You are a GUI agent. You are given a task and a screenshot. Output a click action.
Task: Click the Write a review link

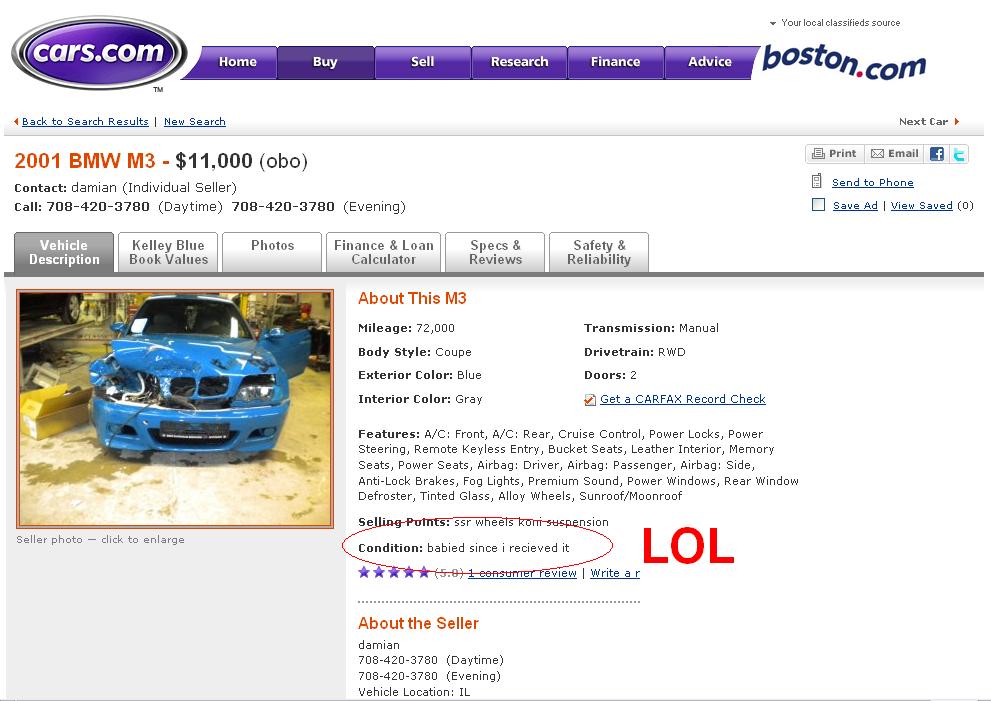[x=615, y=573]
